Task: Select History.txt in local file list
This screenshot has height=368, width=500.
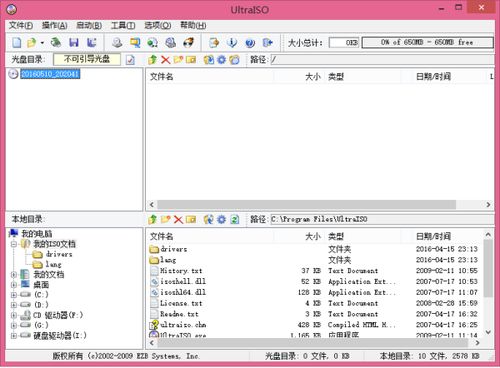Action: coord(181,271)
